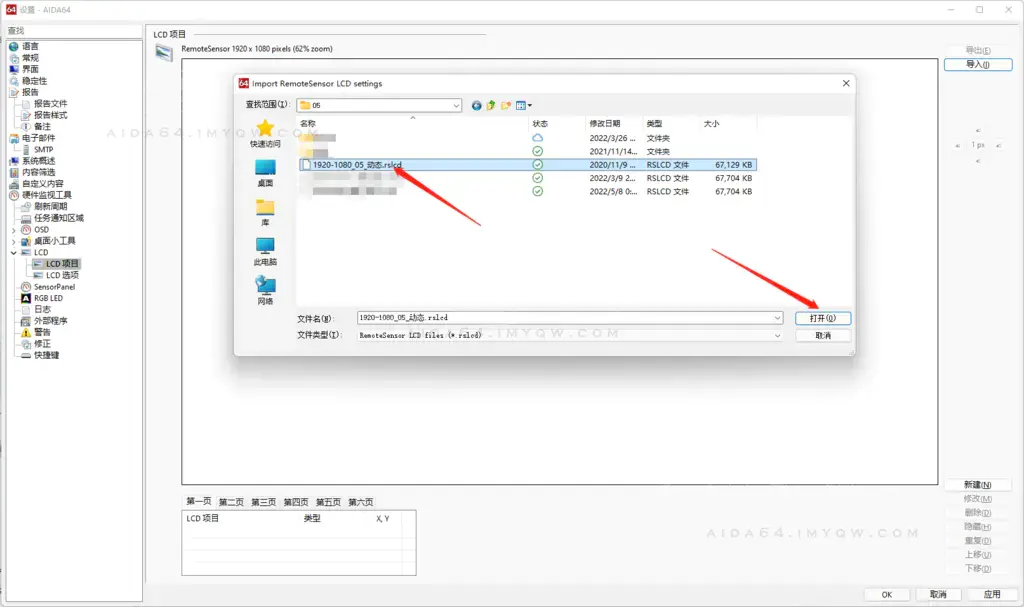Sort files by the 名称 column header

pyautogui.click(x=413, y=123)
